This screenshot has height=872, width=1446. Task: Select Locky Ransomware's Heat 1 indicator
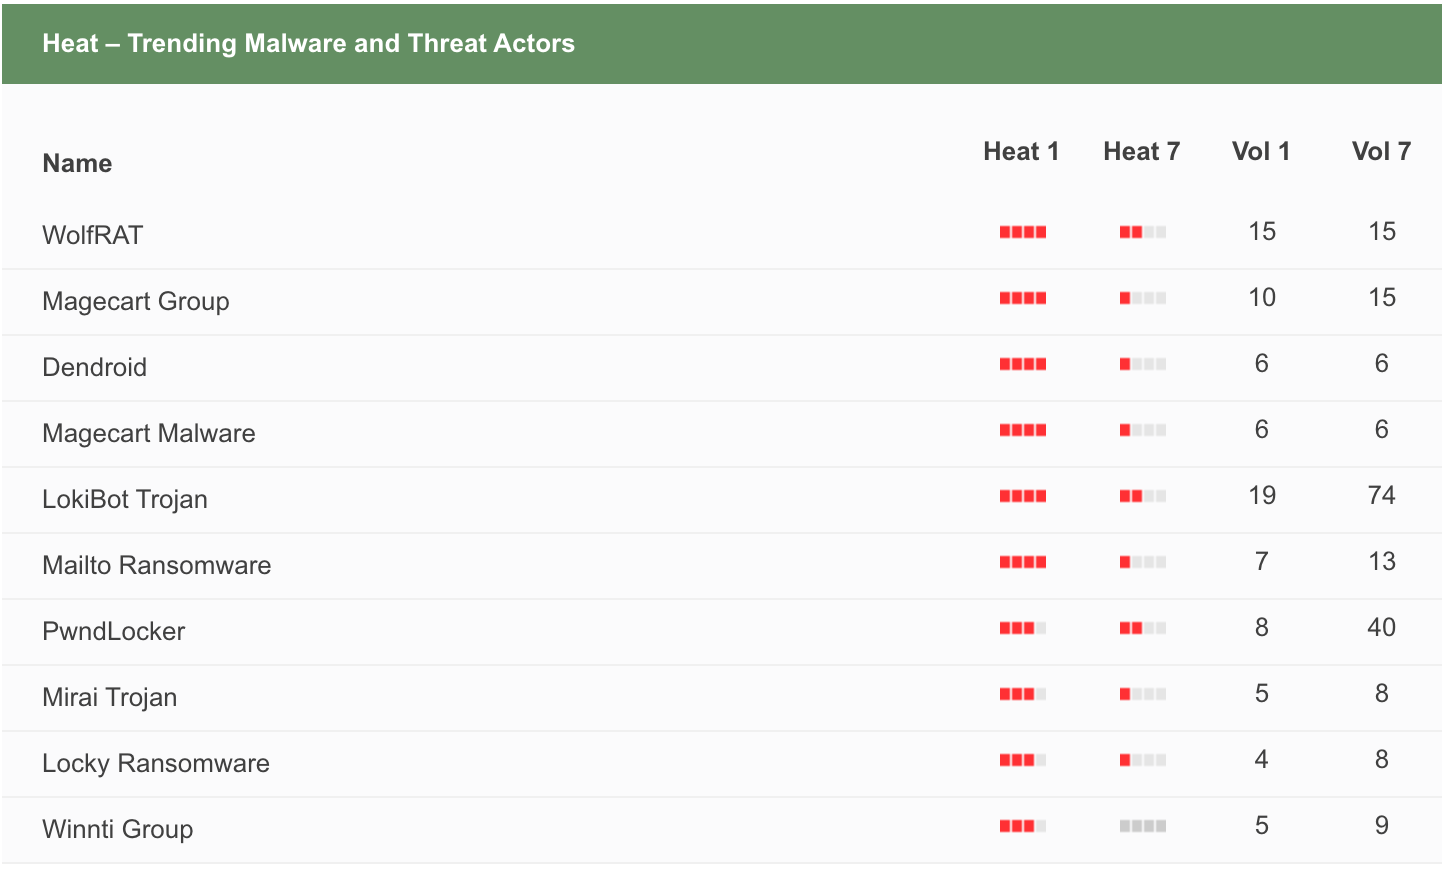[1022, 760]
